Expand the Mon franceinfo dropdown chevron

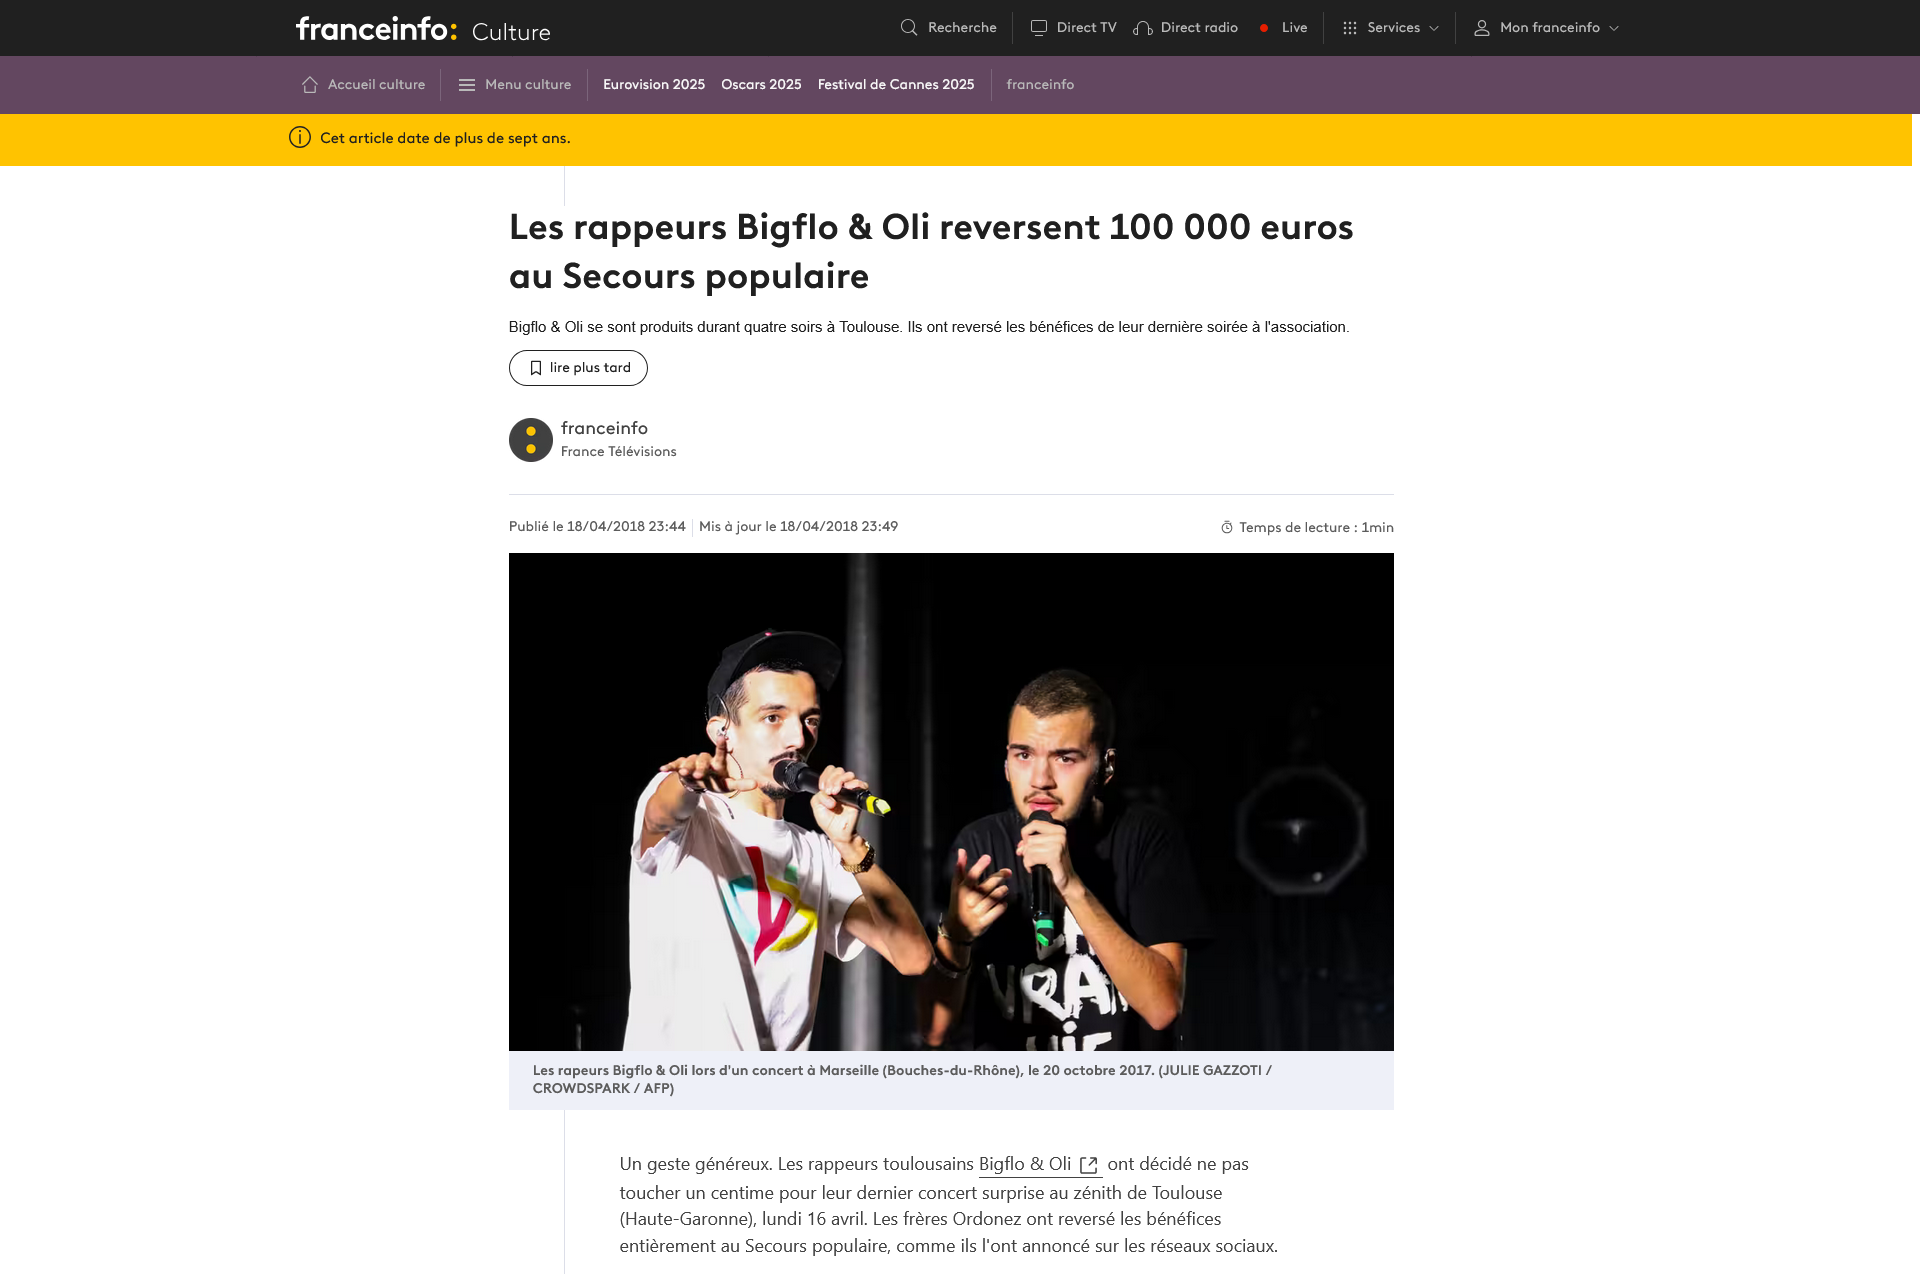(x=1614, y=28)
